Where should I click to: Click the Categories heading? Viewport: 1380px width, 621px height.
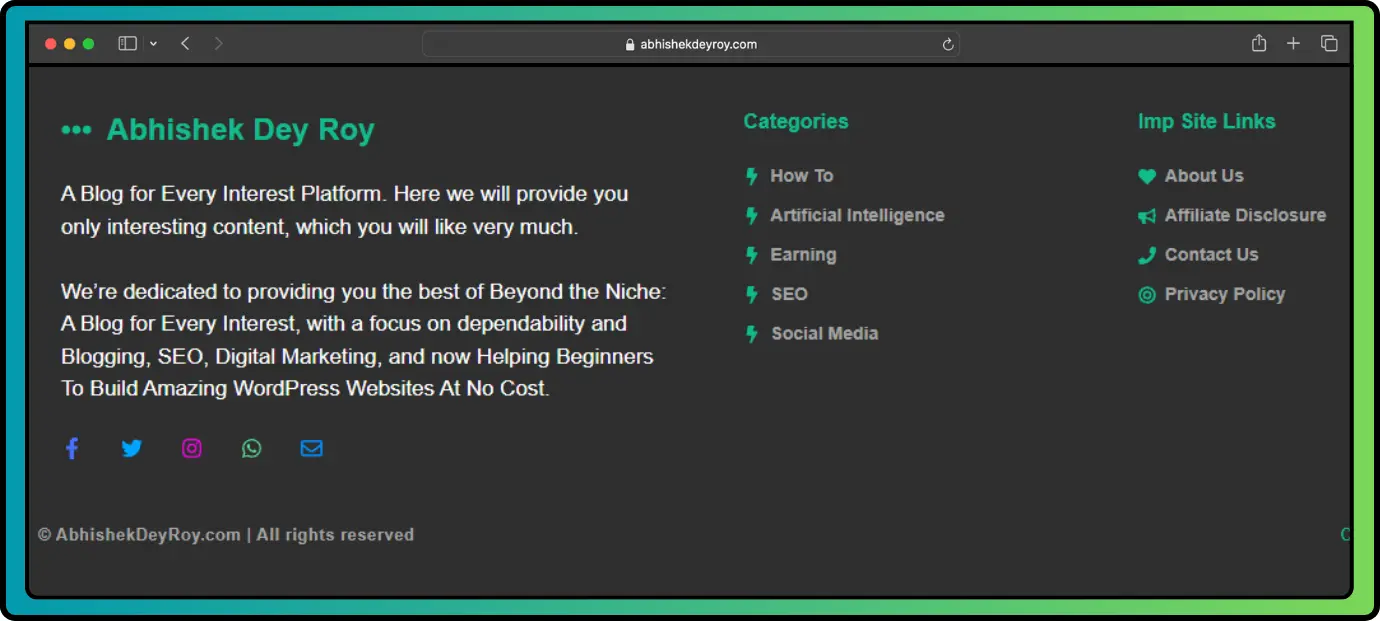point(796,121)
